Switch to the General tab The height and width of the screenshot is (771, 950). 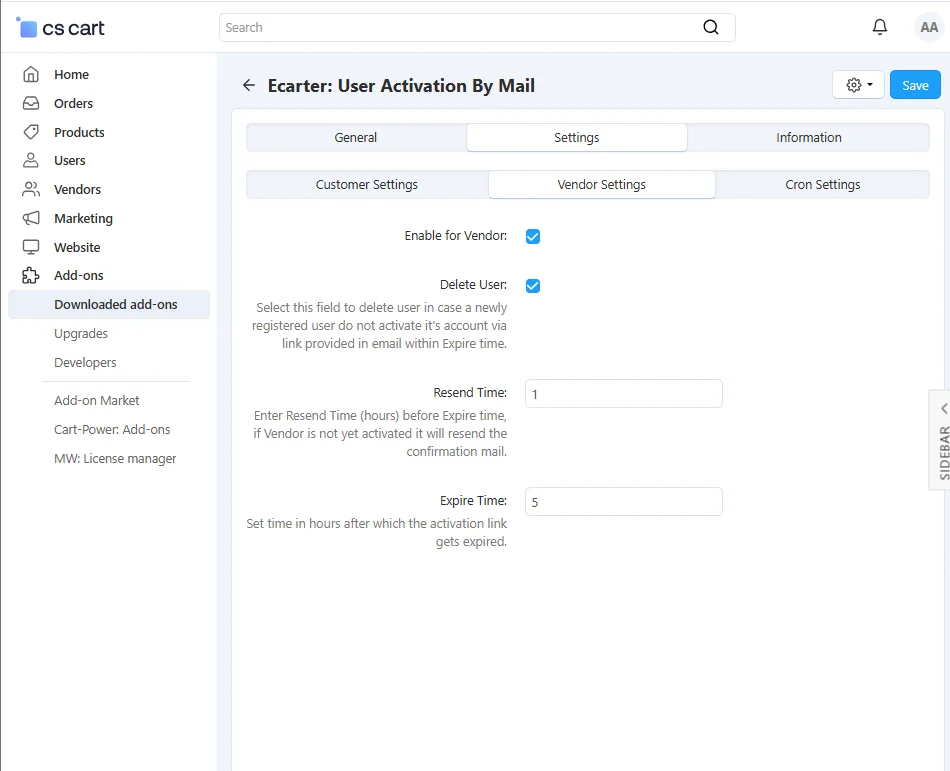pyautogui.click(x=356, y=138)
